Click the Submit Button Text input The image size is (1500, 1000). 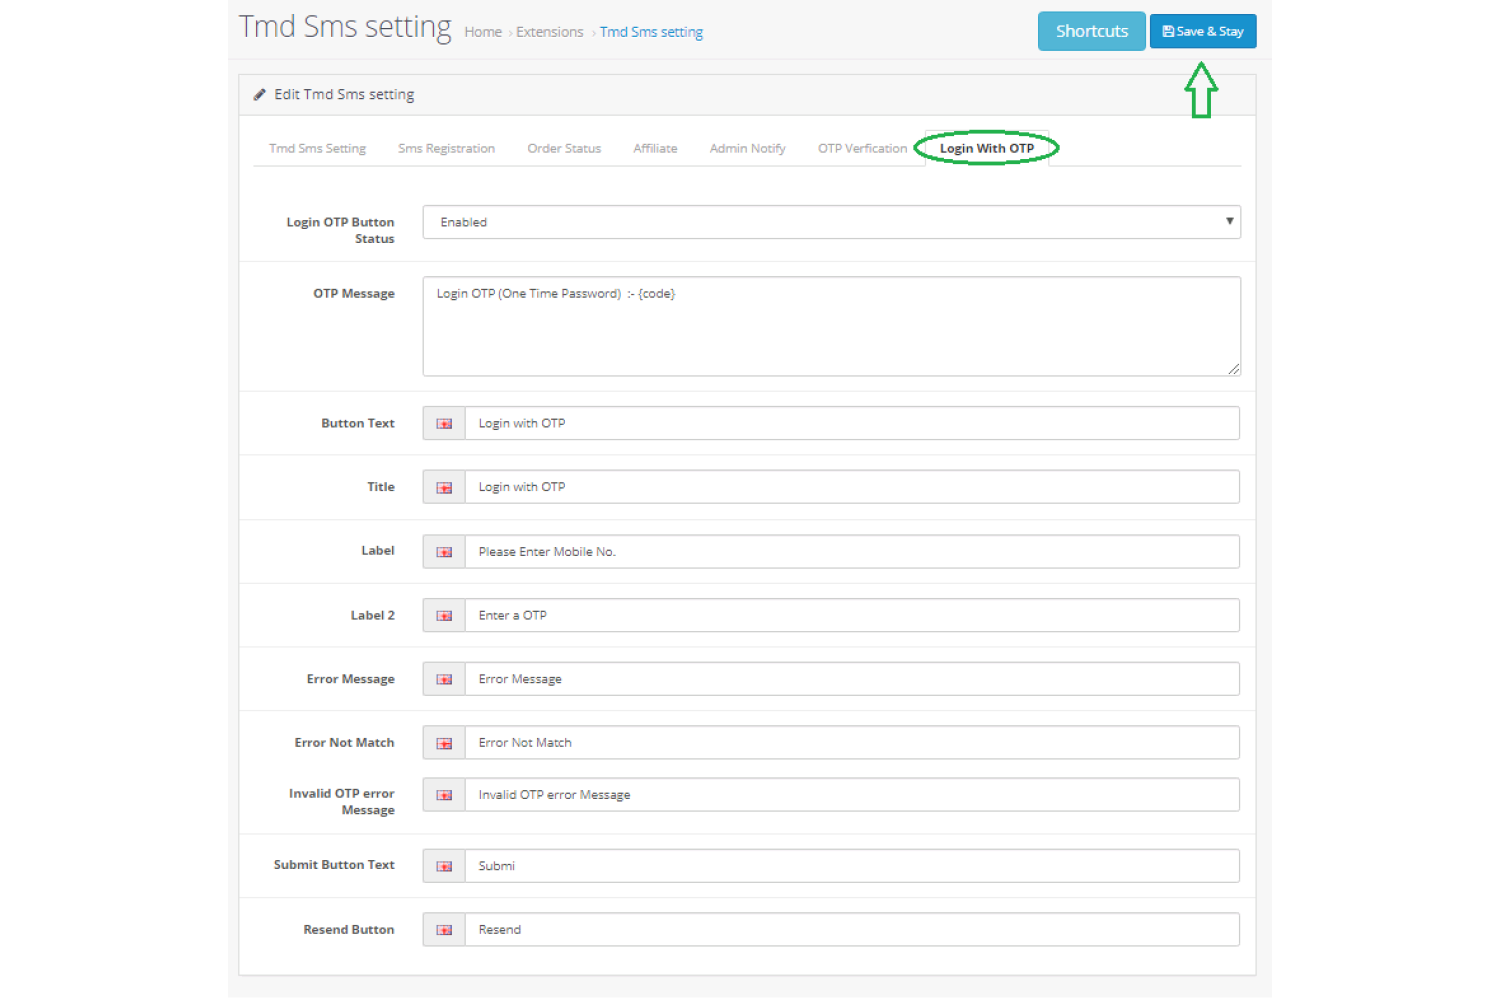click(852, 866)
